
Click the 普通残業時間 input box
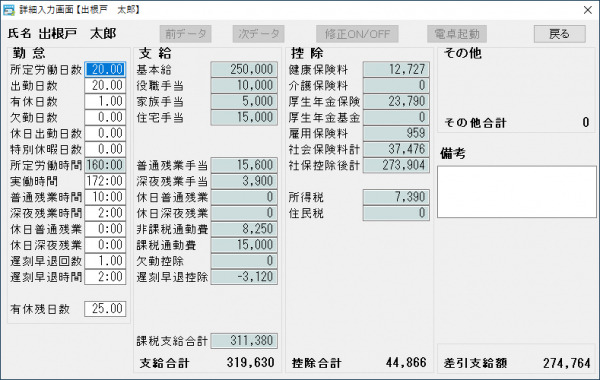[x=105, y=197]
